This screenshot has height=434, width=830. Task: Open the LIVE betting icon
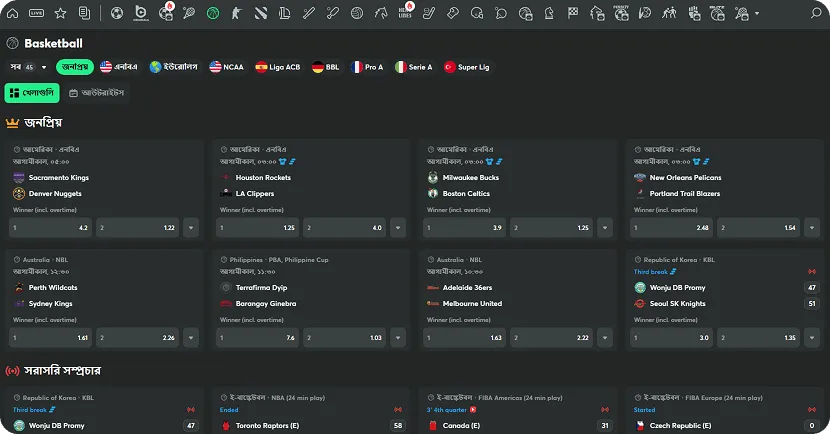click(x=37, y=13)
